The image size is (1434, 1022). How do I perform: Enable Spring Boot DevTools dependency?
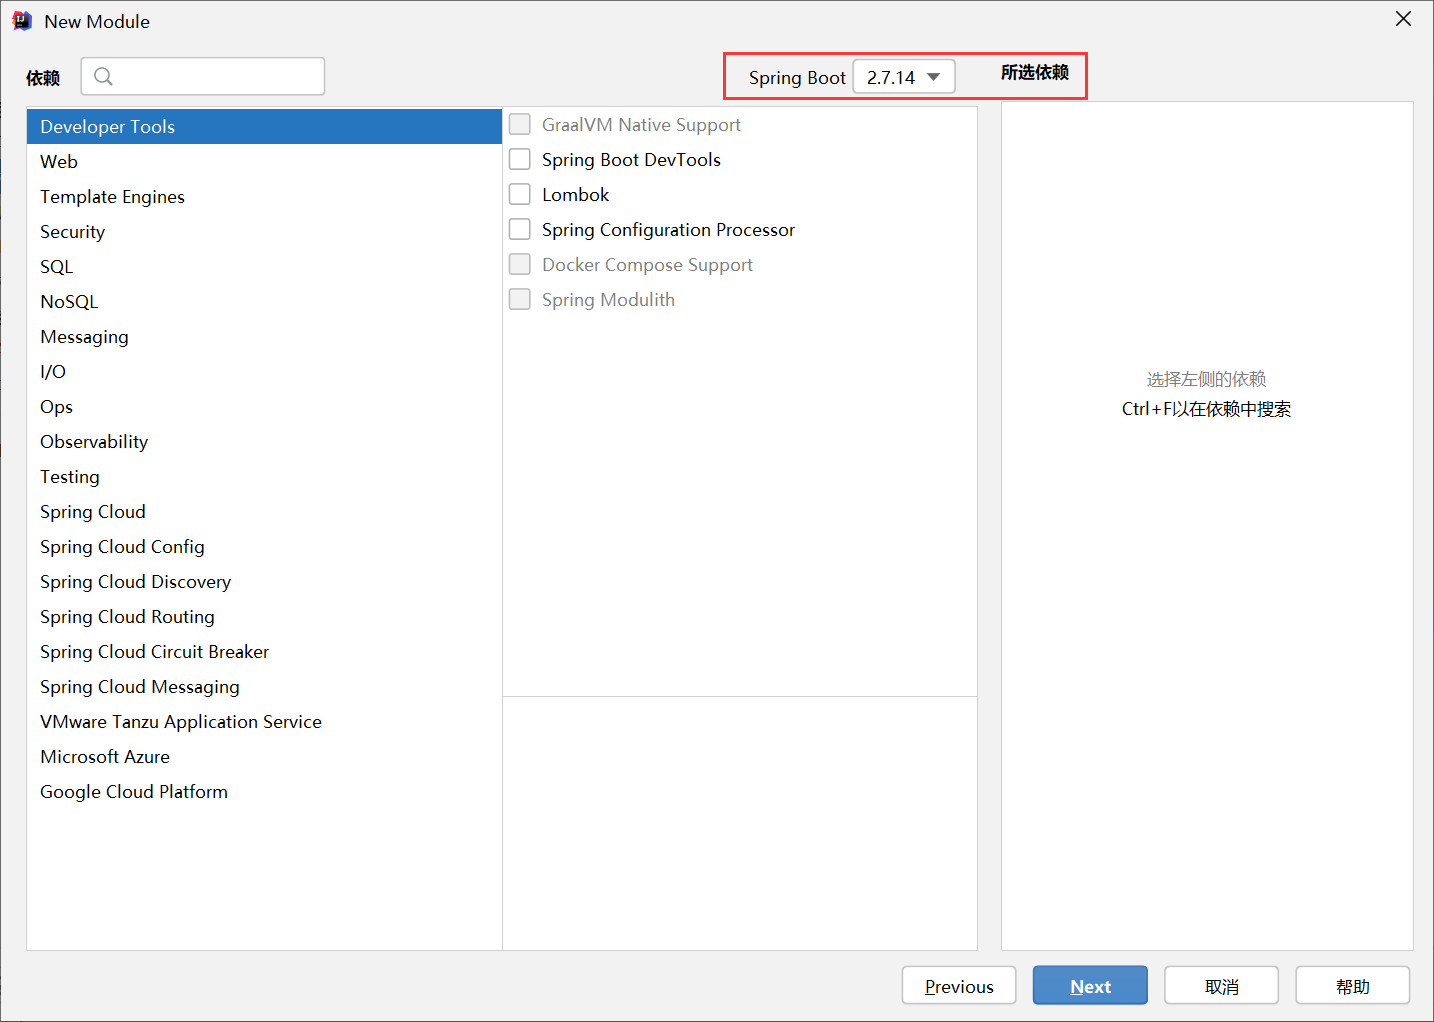coord(520,159)
